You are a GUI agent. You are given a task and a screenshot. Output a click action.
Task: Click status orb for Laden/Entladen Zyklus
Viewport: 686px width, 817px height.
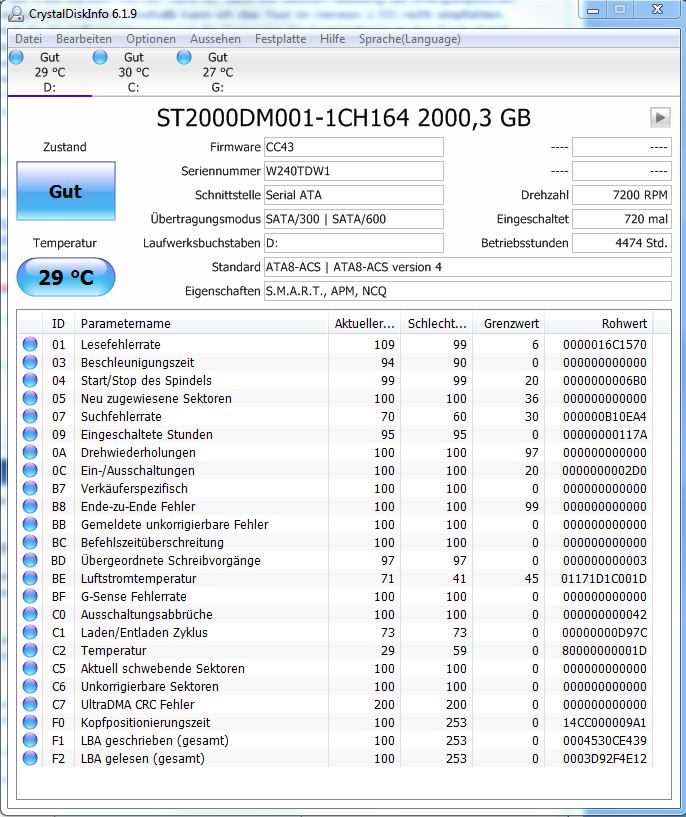30,632
